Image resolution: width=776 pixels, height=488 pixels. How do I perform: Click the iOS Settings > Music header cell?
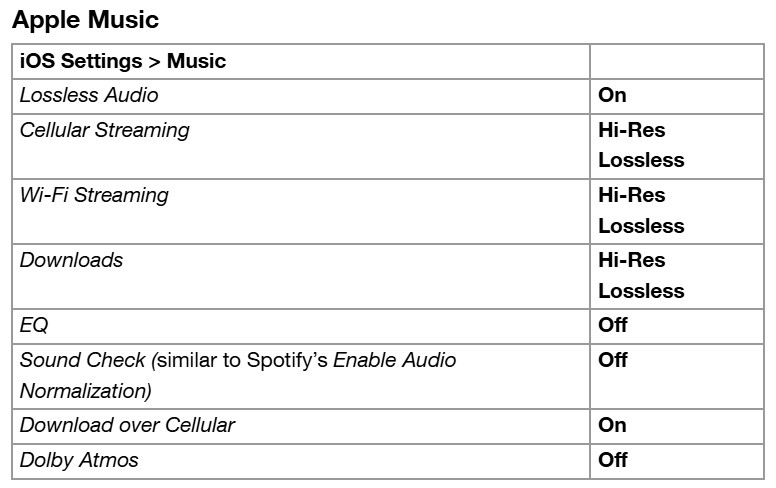click(x=123, y=61)
